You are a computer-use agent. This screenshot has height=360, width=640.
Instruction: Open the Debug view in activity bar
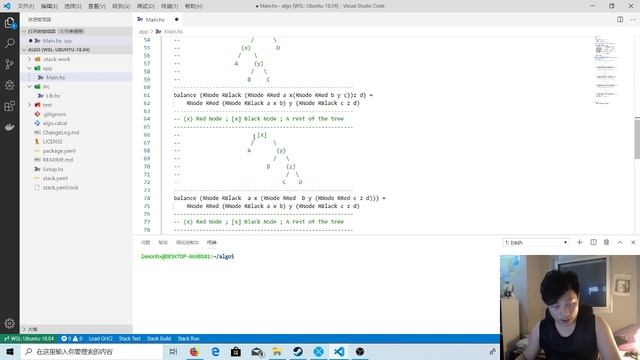[x=9, y=85]
